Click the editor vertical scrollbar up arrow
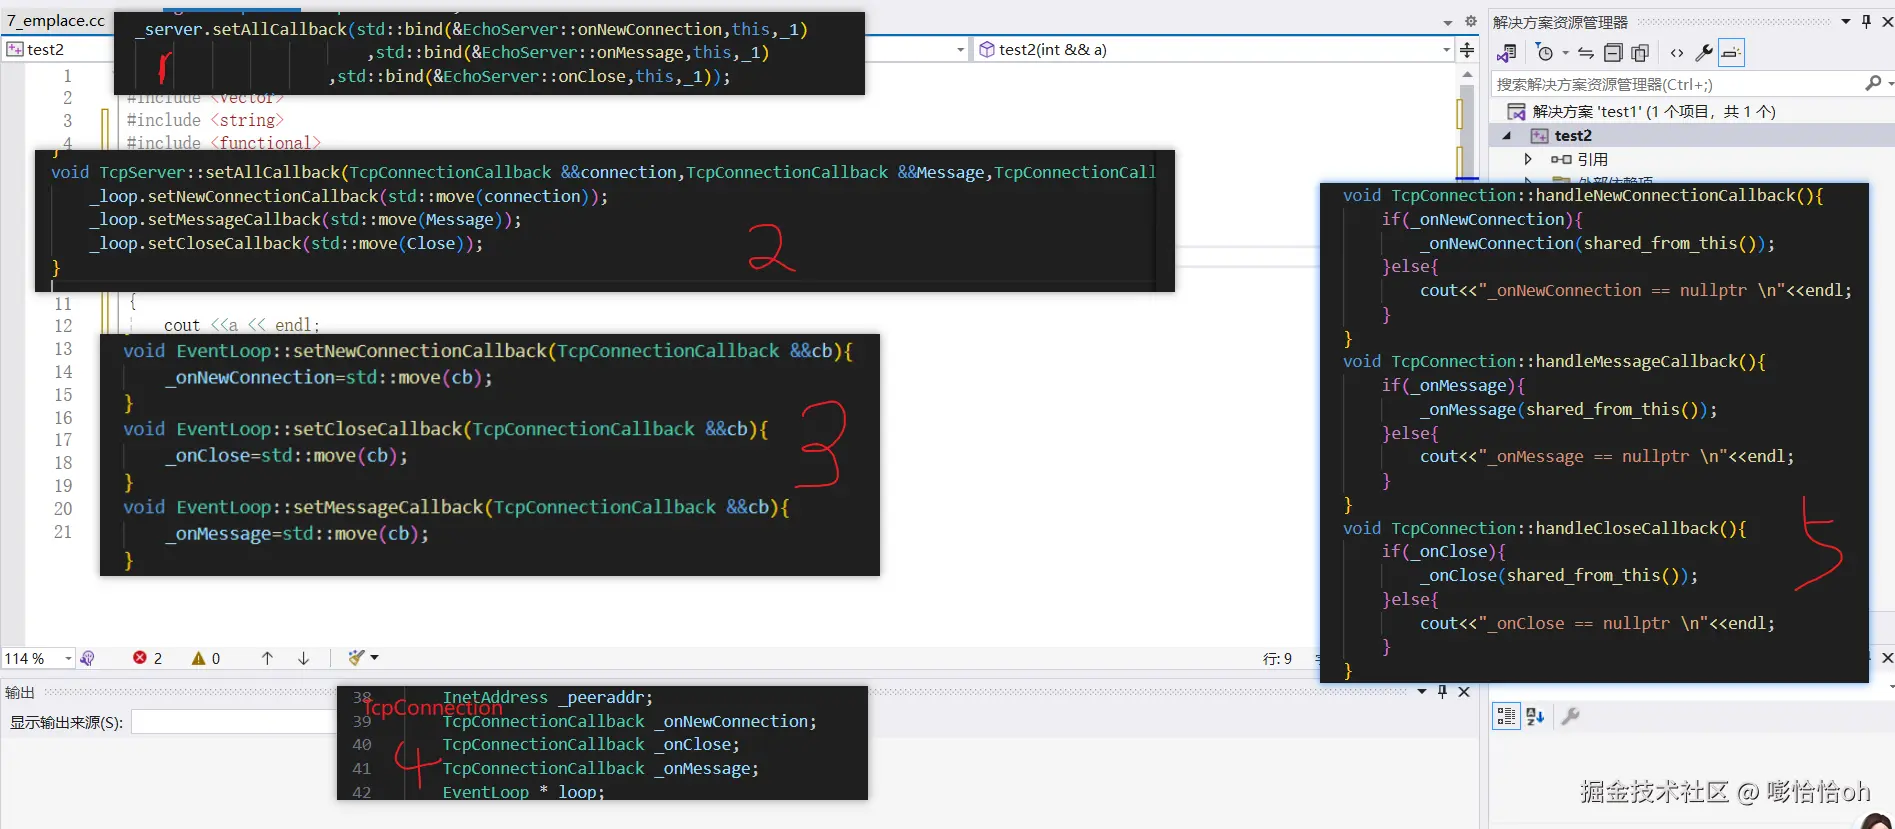The width and height of the screenshot is (1895, 829). (x=1467, y=74)
